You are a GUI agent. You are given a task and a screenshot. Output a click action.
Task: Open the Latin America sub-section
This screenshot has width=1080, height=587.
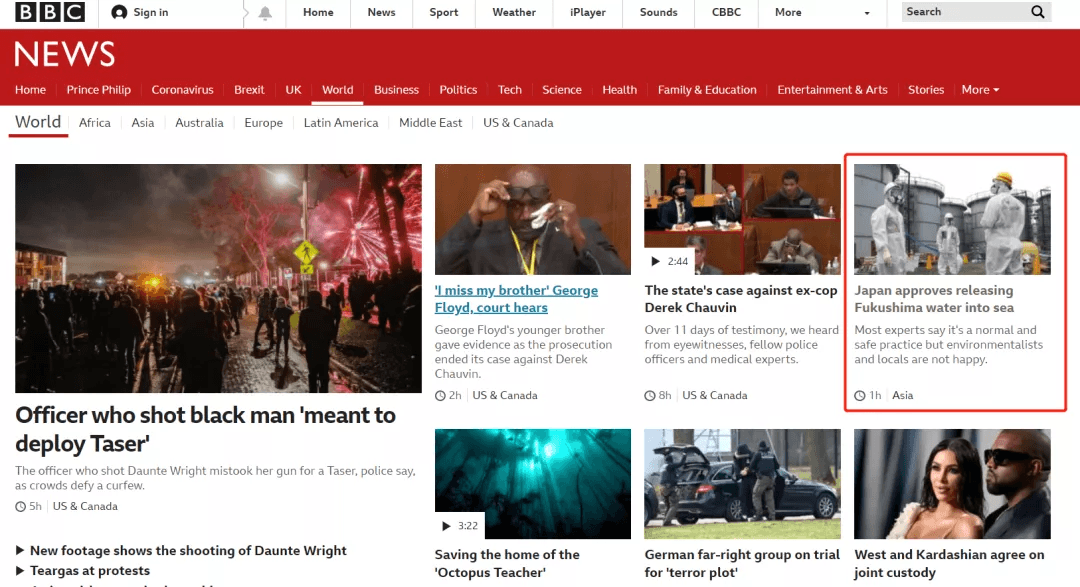(341, 123)
